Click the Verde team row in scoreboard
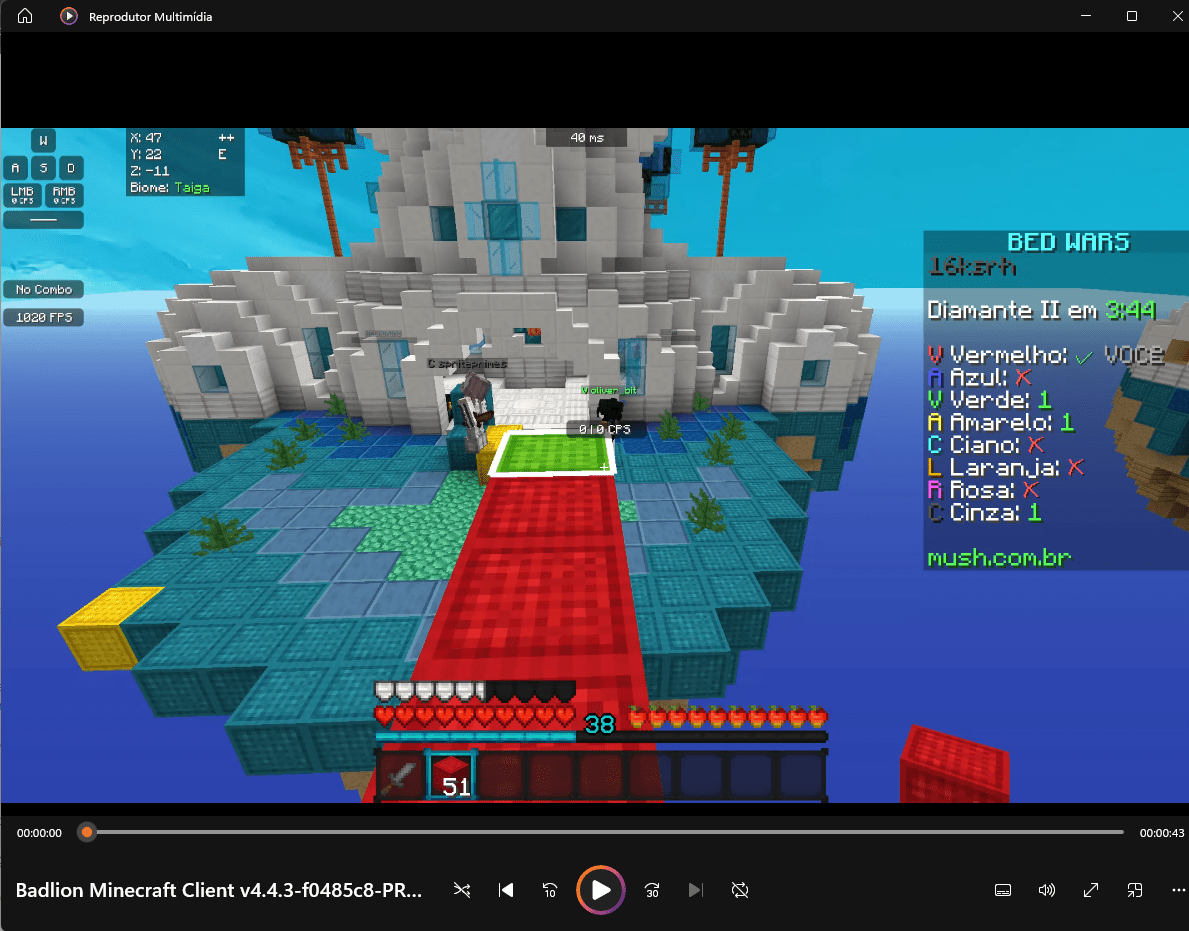This screenshot has width=1189, height=931. 990,400
